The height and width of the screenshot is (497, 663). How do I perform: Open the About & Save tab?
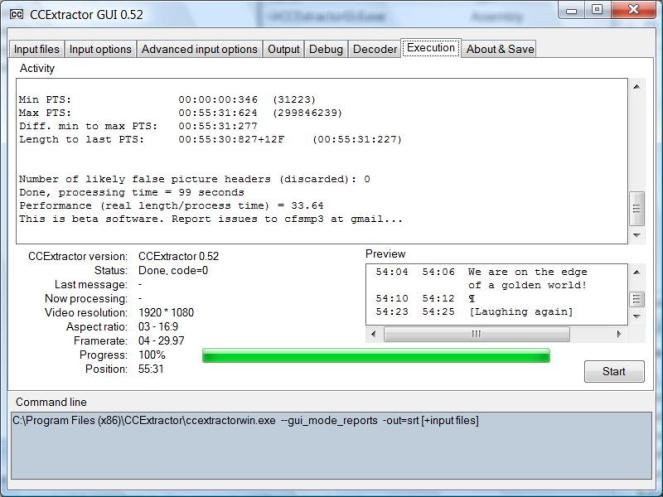(500, 49)
